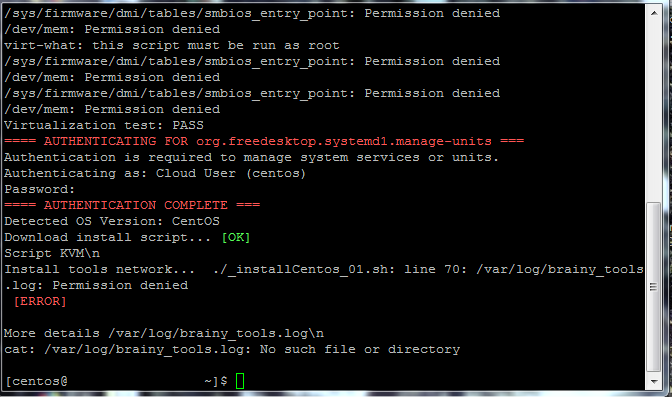Click the red "AUTHENTICATION COMPLETE" line
The width and height of the screenshot is (672, 397).
(x=132, y=205)
